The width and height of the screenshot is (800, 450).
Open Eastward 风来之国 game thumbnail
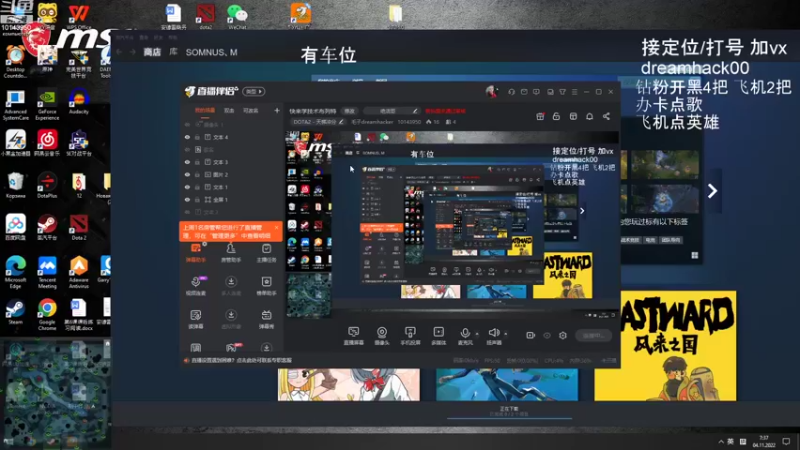pos(665,346)
